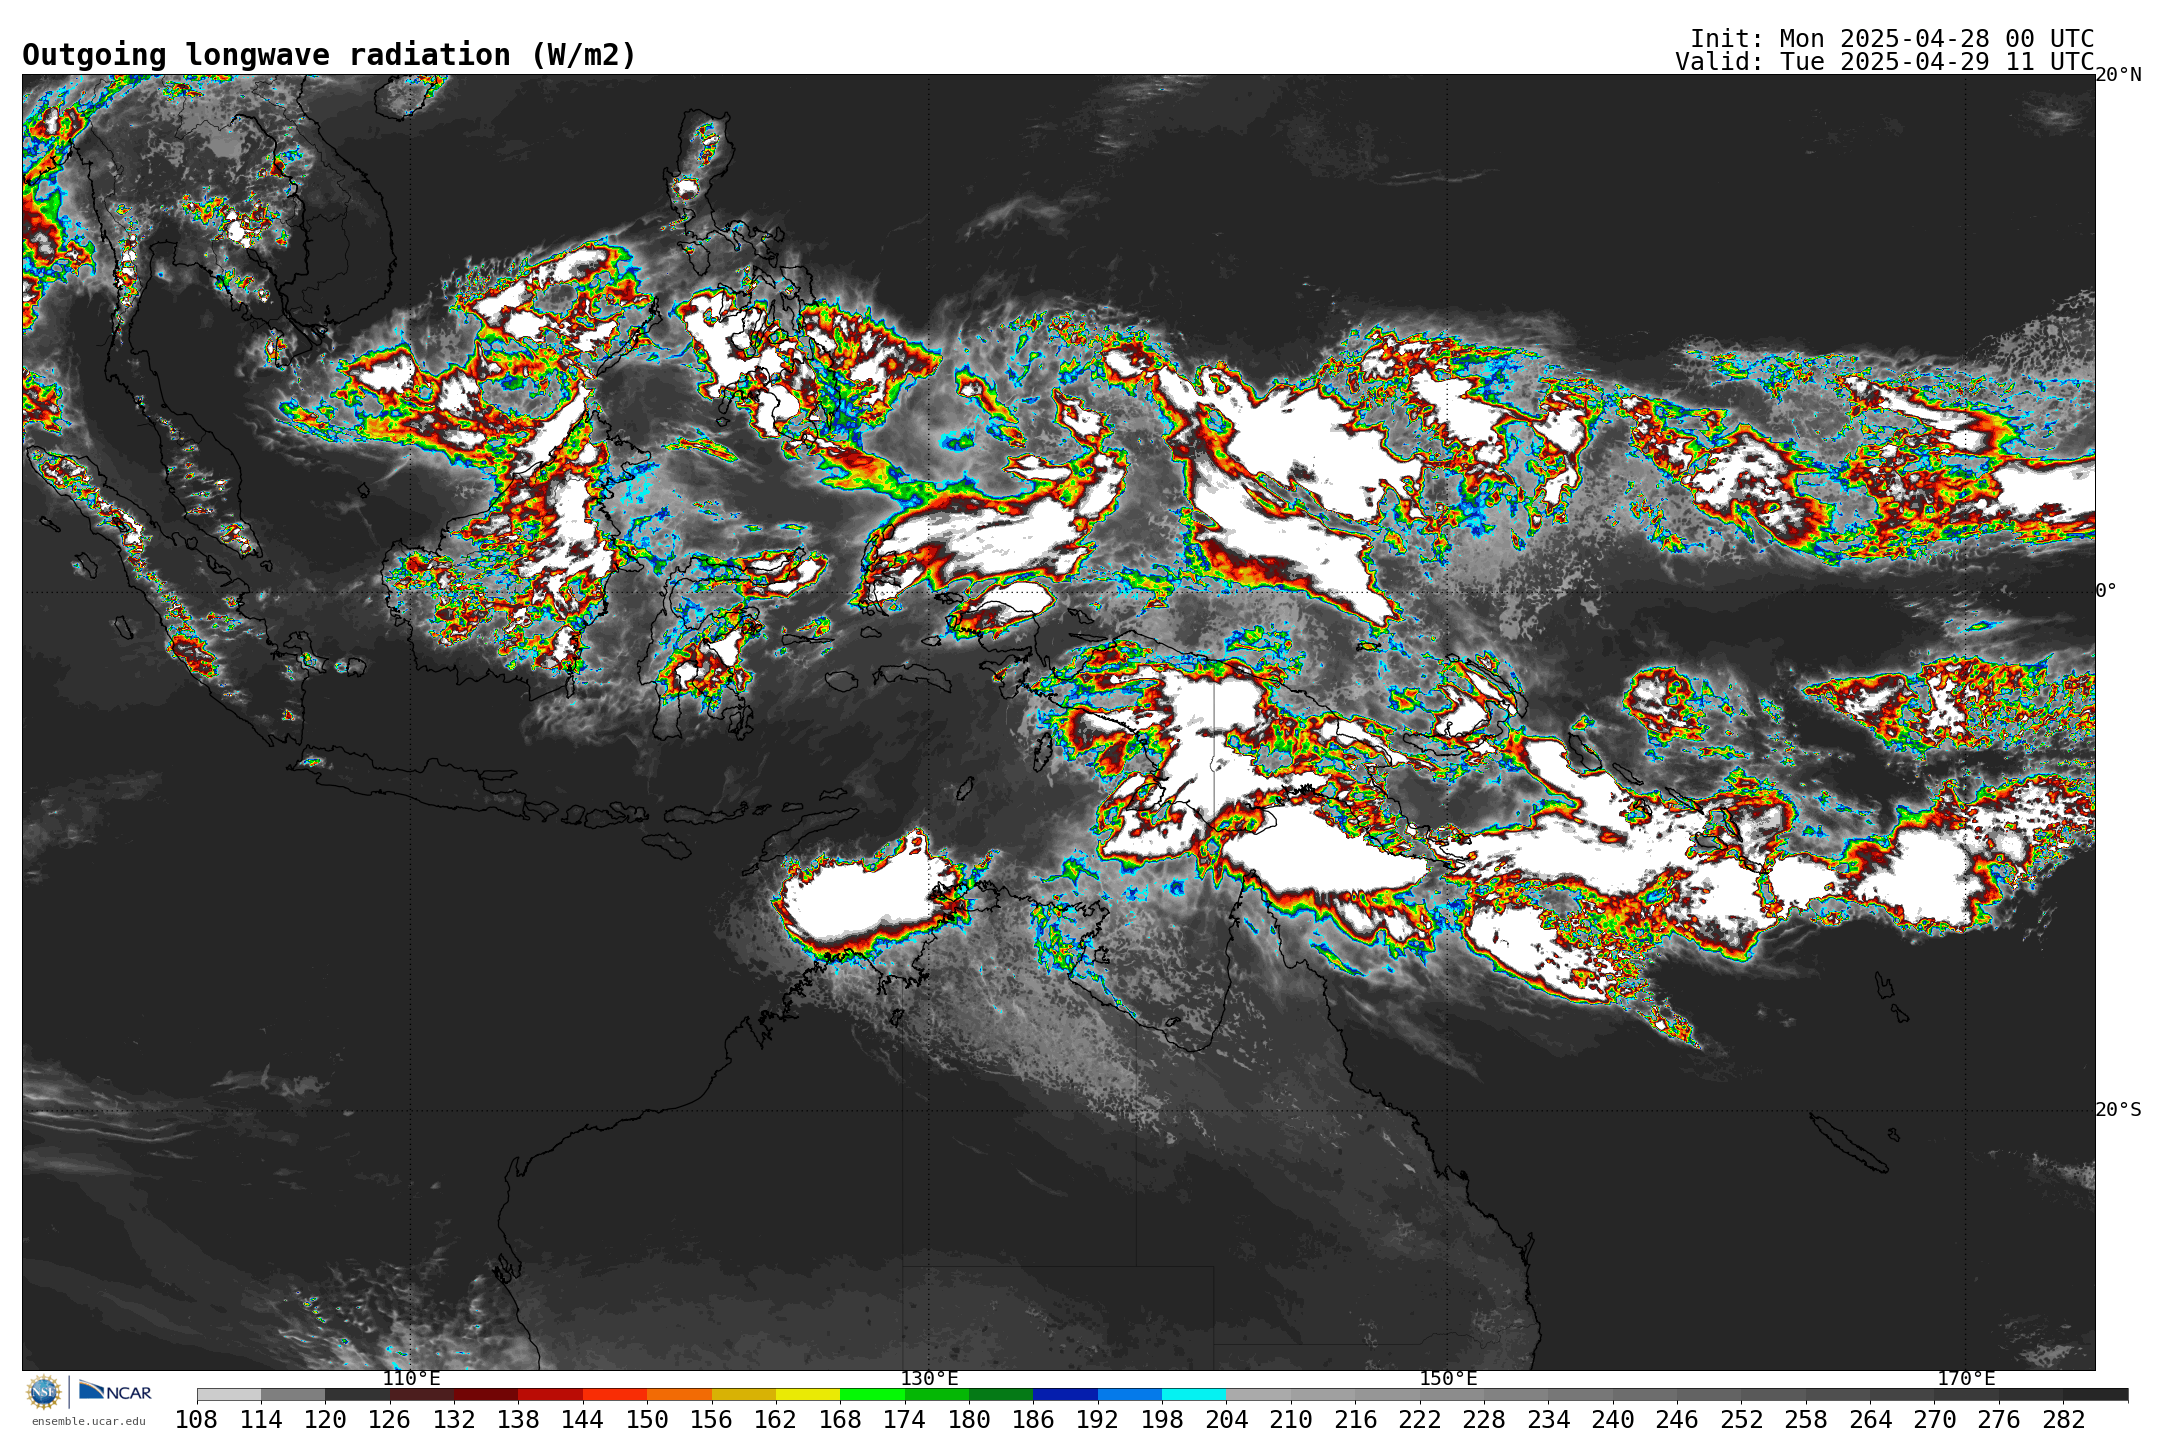Image resolution: width=2160 pixels, height=1433 pixels.
Task: Select the 'Outgoing longwave radiation (W/m2)' title
Action: coord(329,55)
